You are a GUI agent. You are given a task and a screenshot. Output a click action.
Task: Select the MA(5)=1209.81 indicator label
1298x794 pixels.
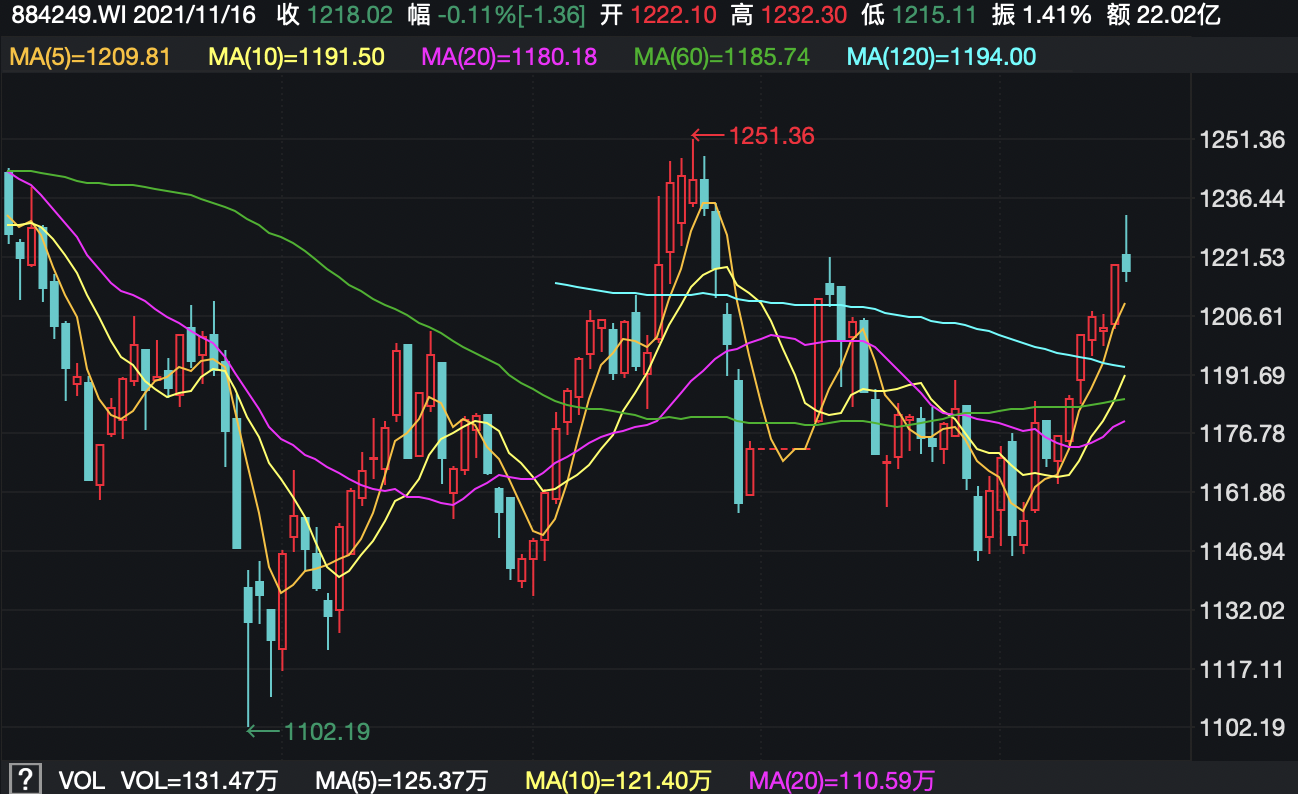point(90,57)
